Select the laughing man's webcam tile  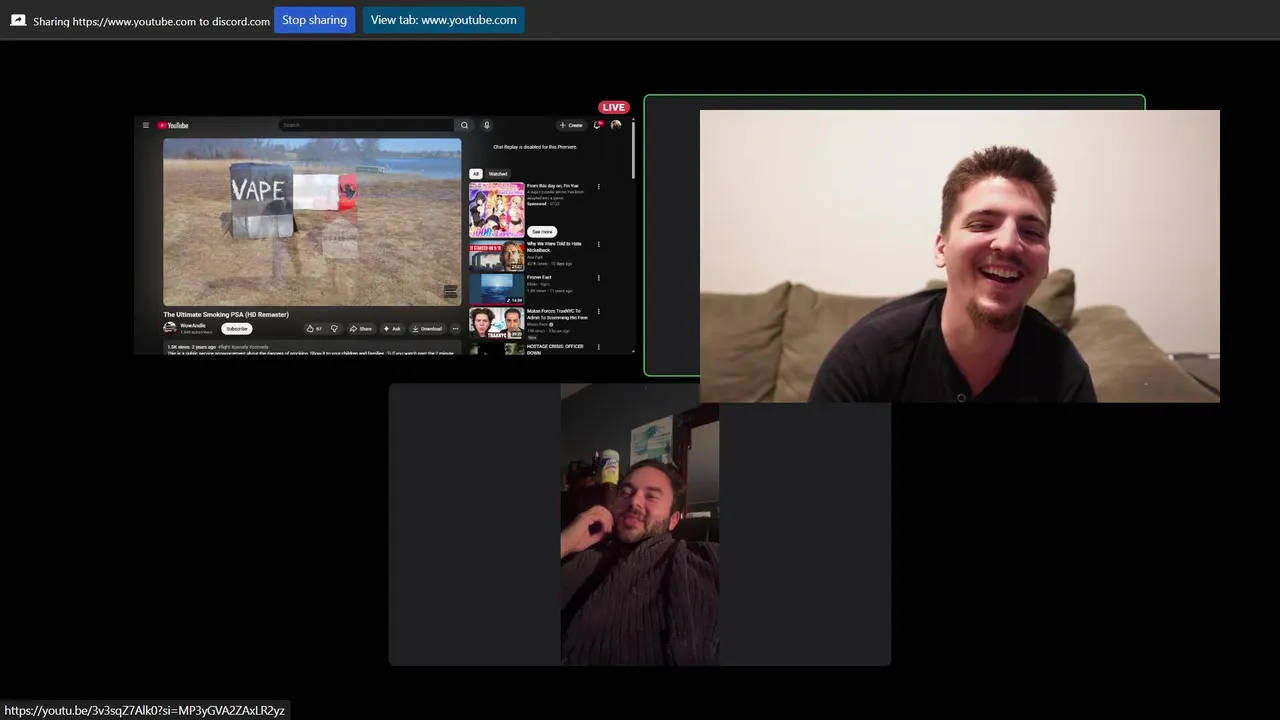(x=959, y=256)
